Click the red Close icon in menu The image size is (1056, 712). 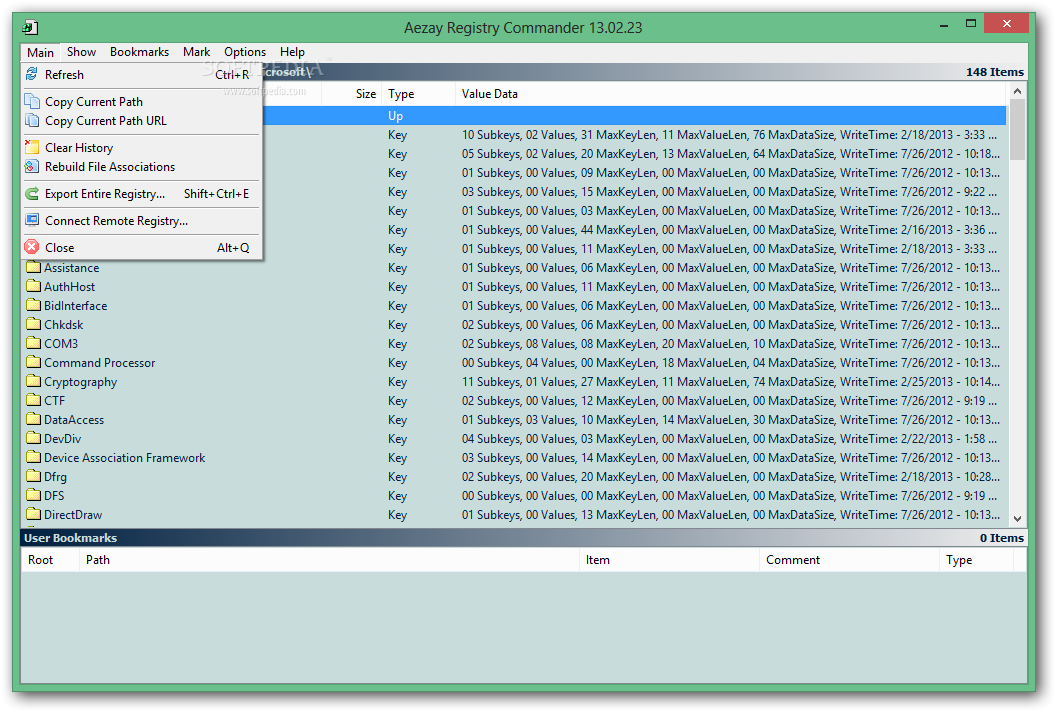click(32, 247)
